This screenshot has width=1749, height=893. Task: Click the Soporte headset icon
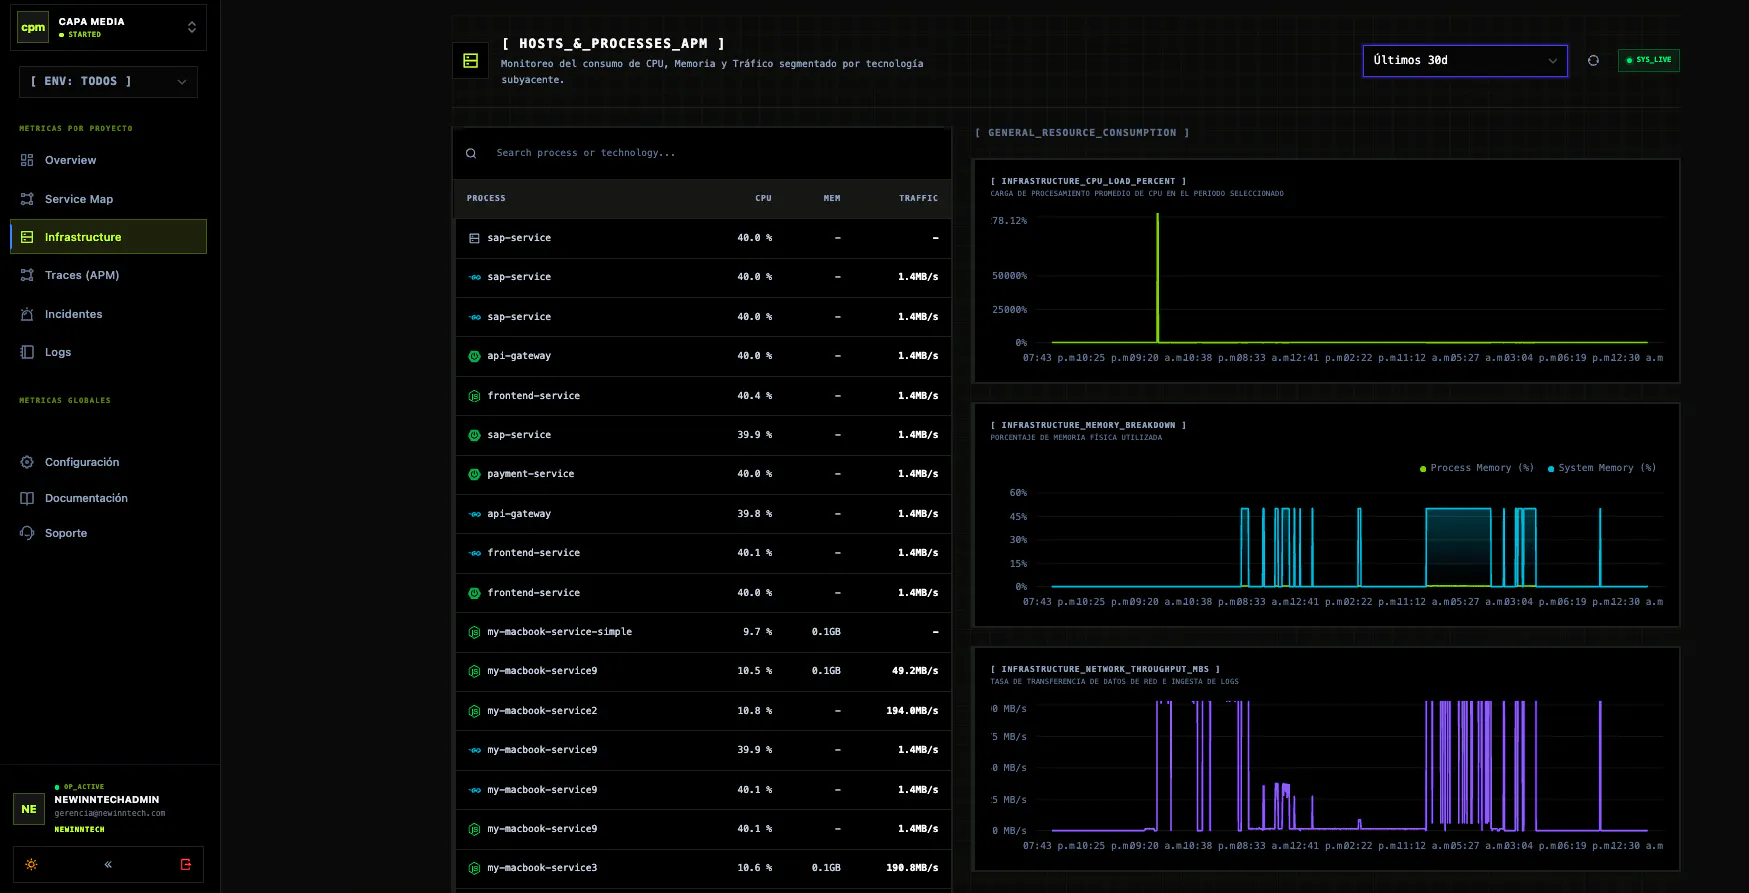coord(27,533)
